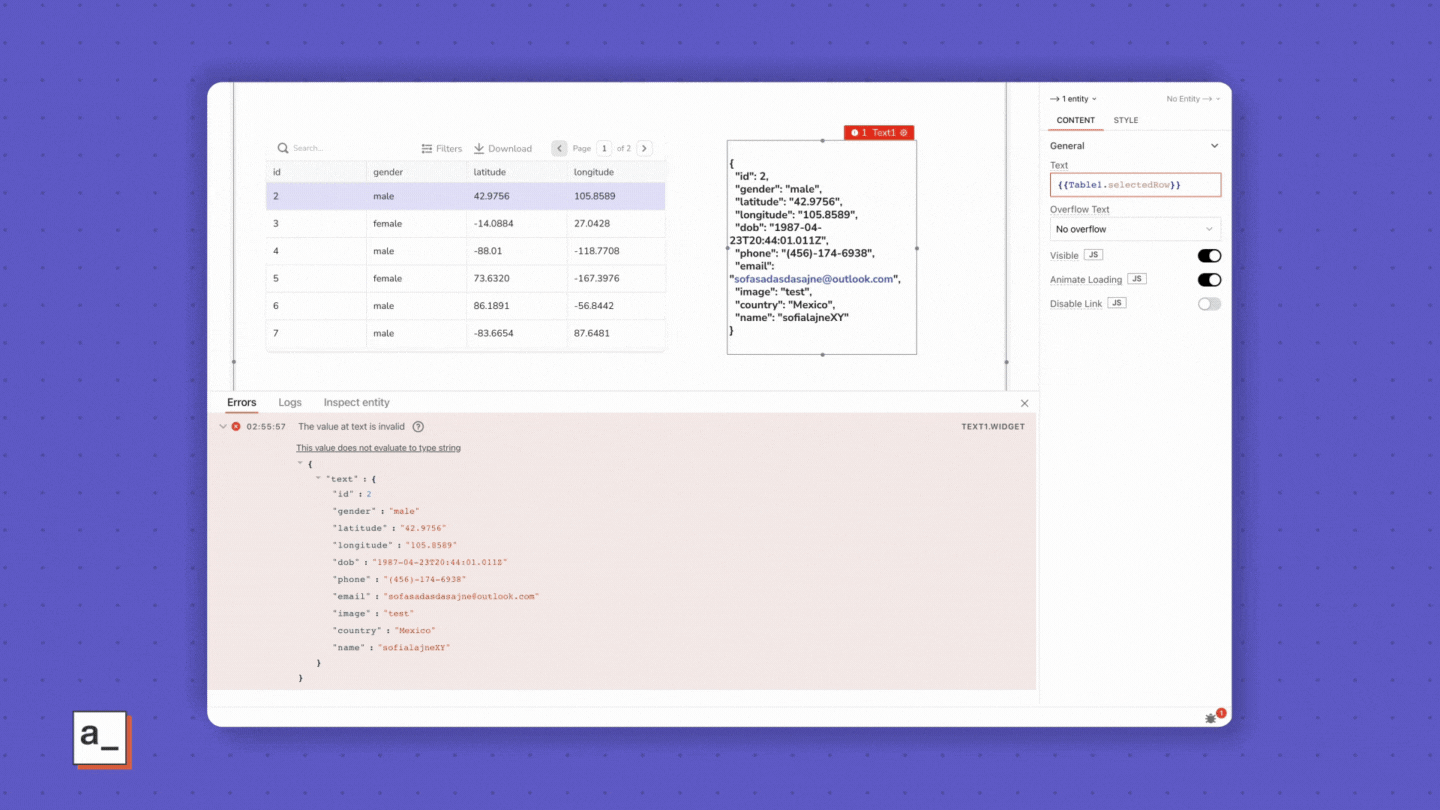Click the id column header

click(x=316, y=172)
